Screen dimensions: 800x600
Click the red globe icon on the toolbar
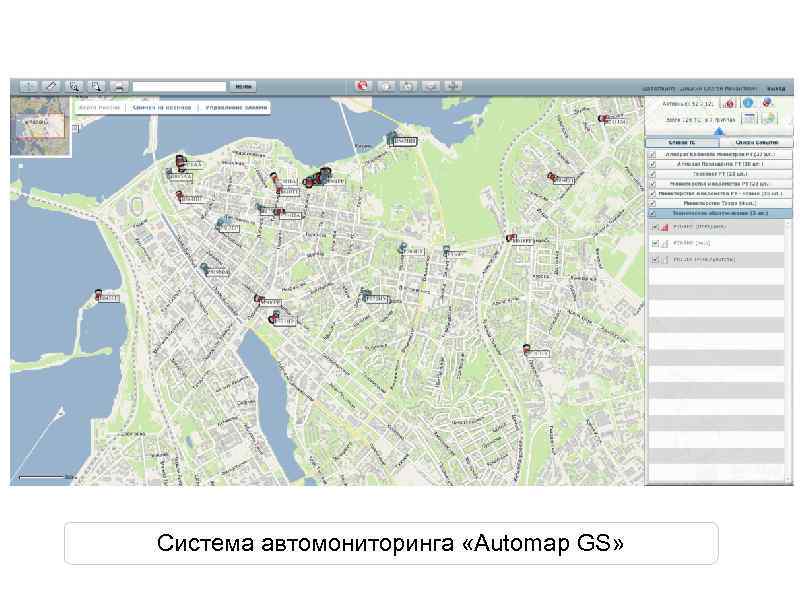coord(360,86)
